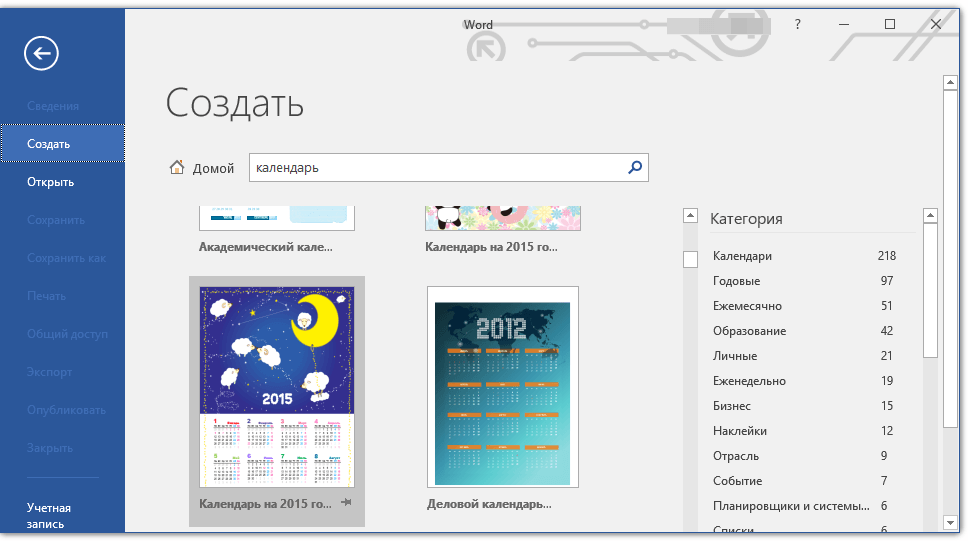Image resolution: width=968 pixels, height=541 pixels.
Task: Click the category list scroll-up arrow
Action: click(x=930, y=216)
